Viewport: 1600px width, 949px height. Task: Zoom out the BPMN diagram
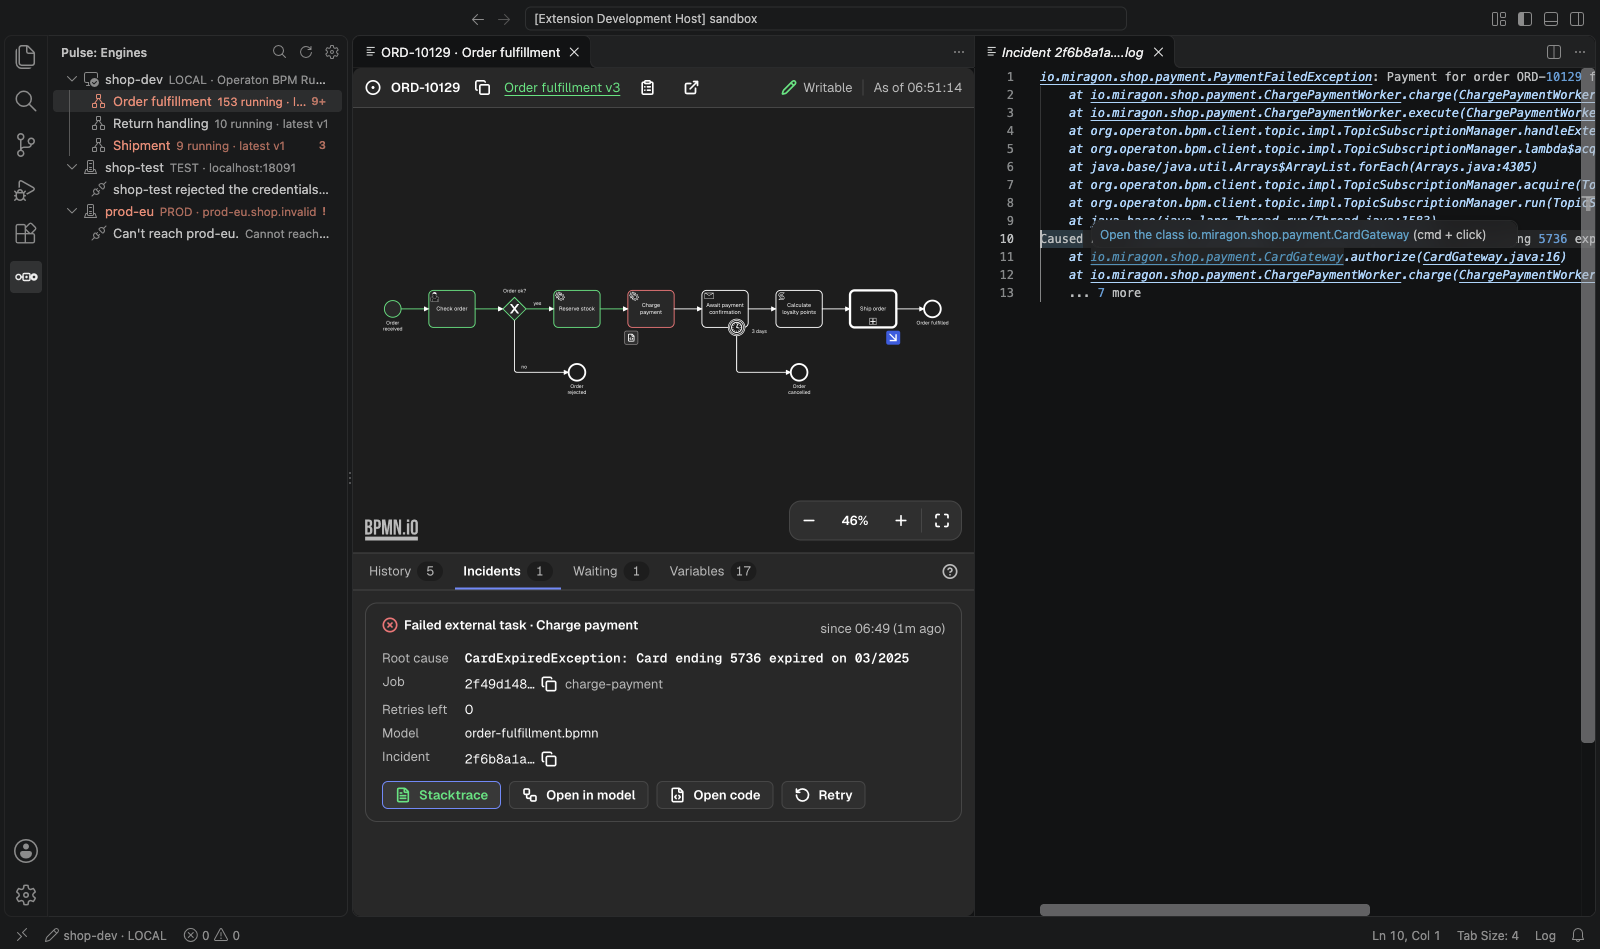click(x=809, y=521)
